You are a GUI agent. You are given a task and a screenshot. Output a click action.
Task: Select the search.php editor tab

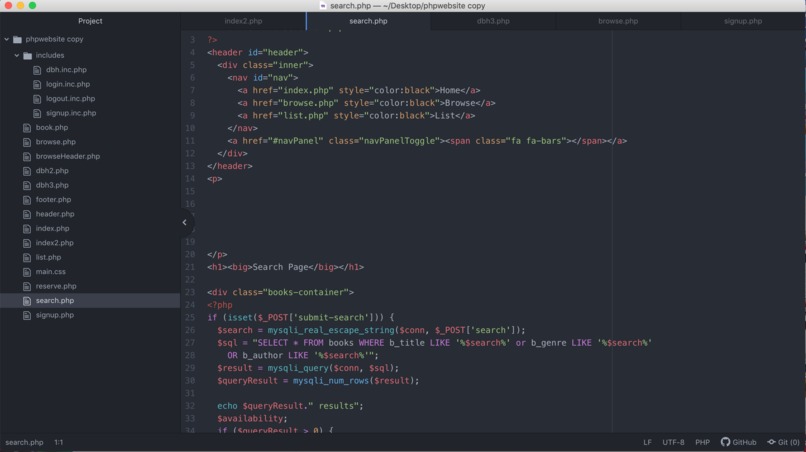tap(369, 21)
